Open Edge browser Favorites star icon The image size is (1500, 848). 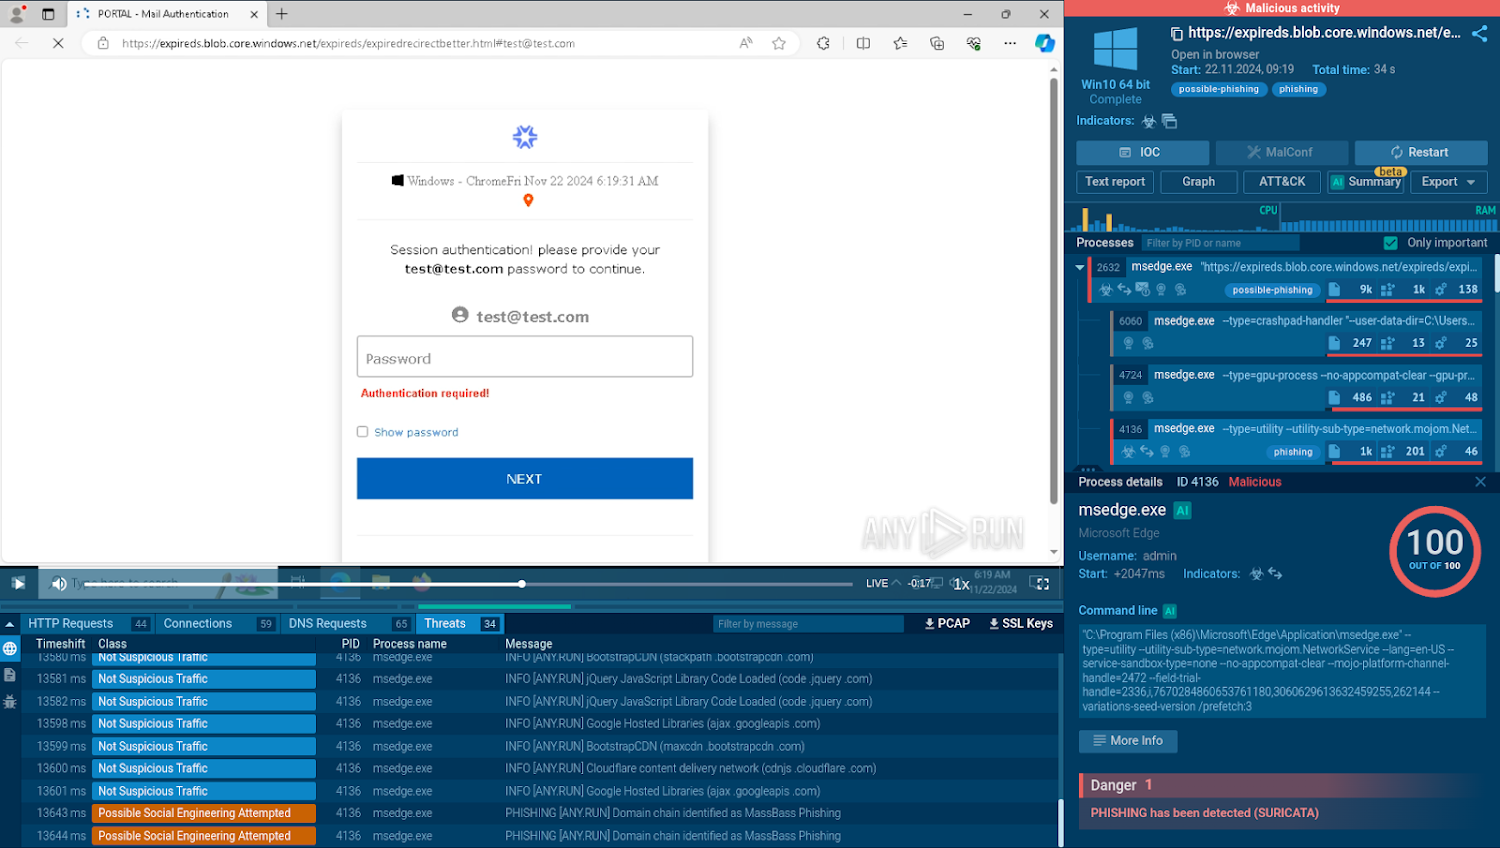779,43
